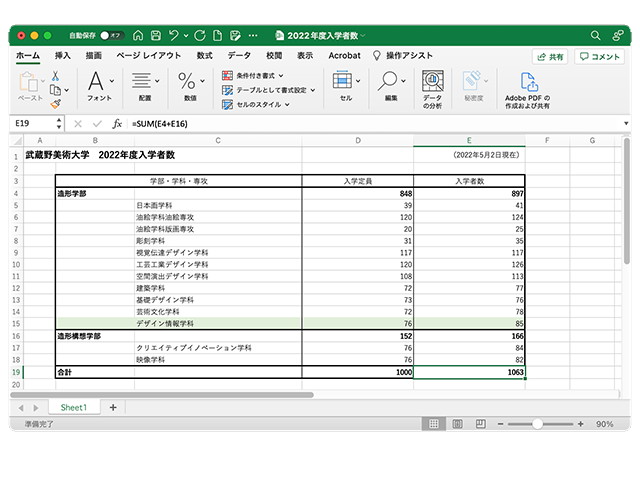
Task: Click the Cut scissors icon
Action: [x=56, y=76]
